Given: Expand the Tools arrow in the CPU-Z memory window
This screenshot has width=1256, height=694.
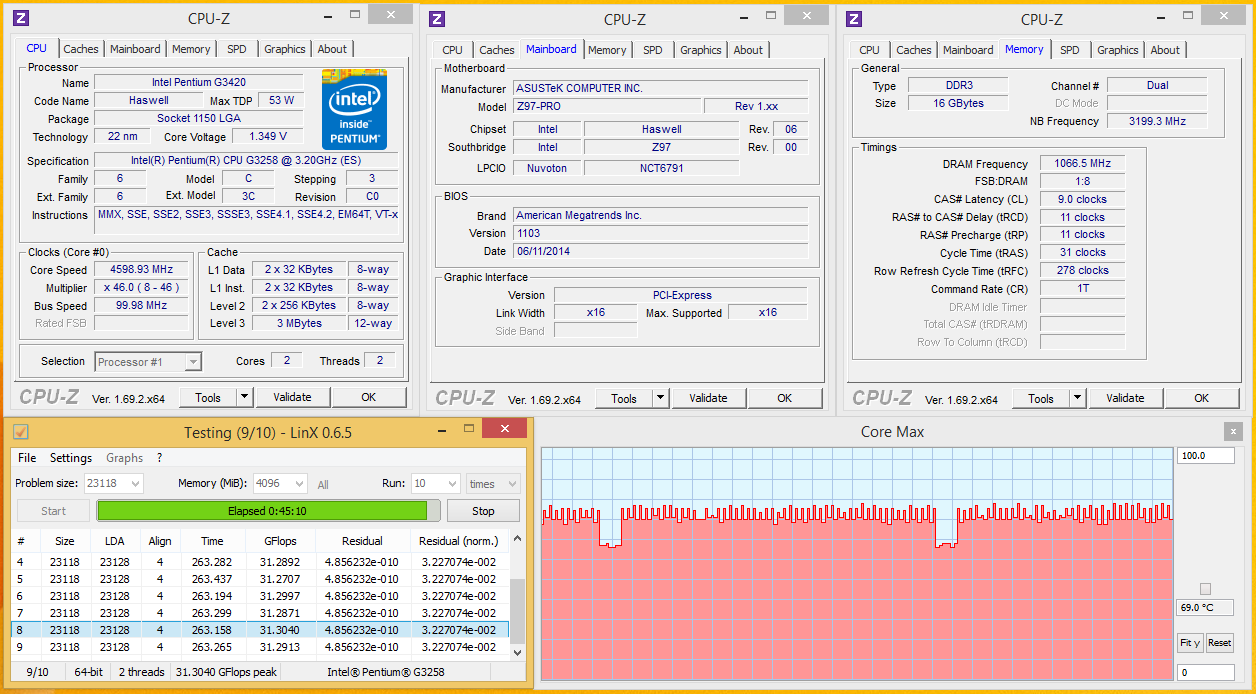Looking at the screenshot, I should [x=1077, y=398].
